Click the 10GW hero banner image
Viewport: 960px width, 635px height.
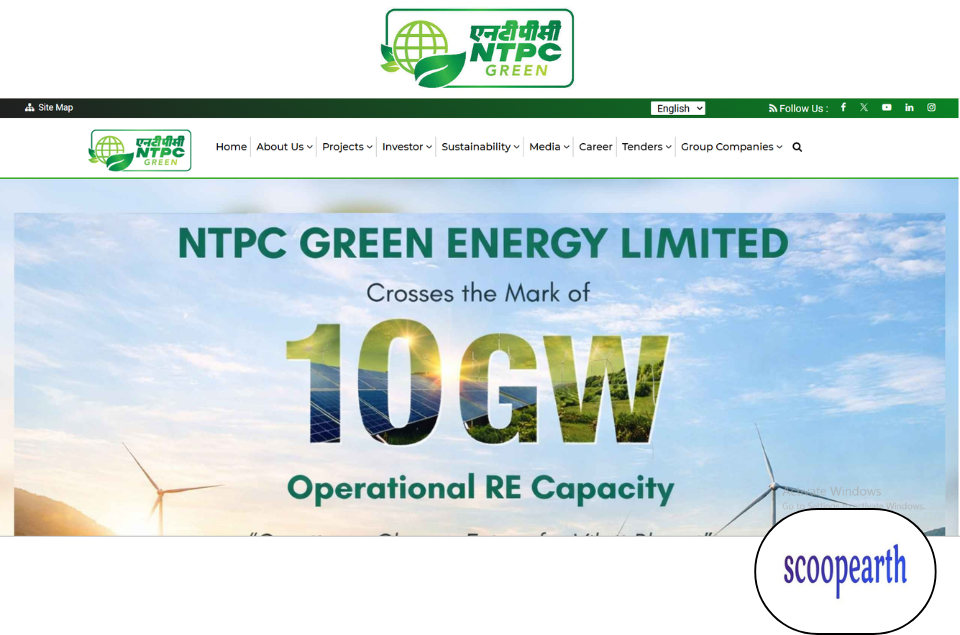(x=480, y=374)
